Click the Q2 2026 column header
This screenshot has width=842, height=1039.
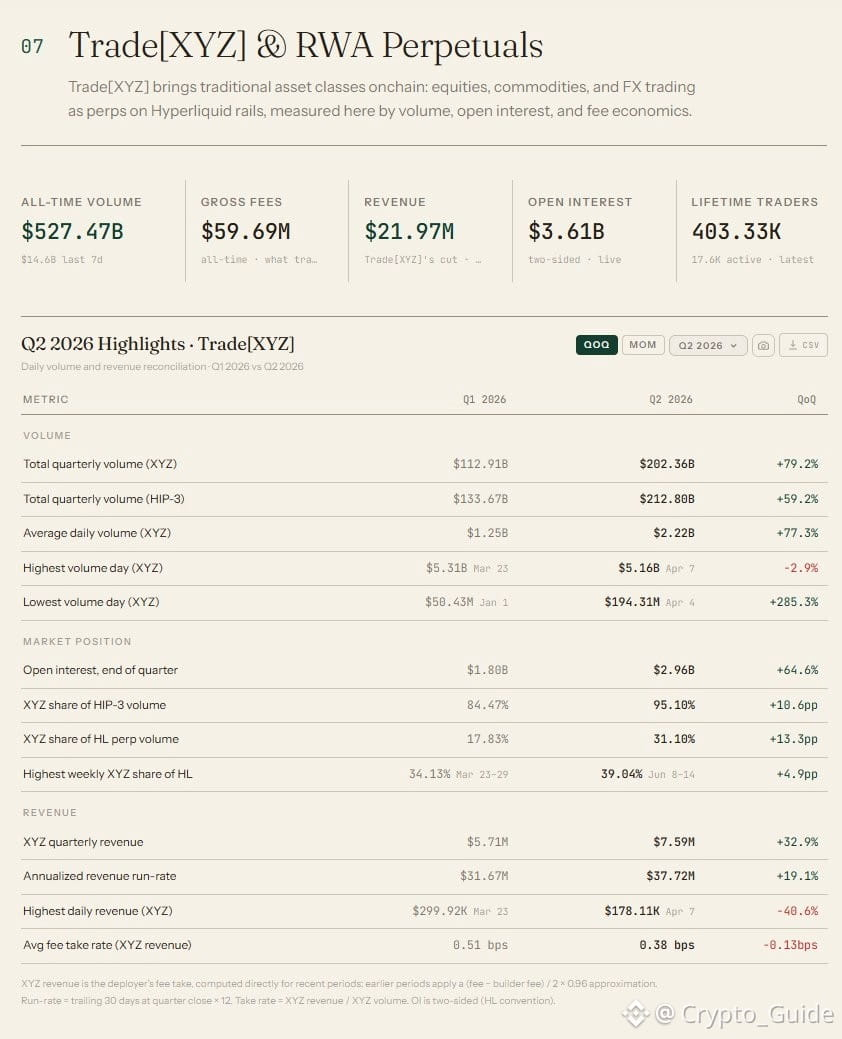670,400
